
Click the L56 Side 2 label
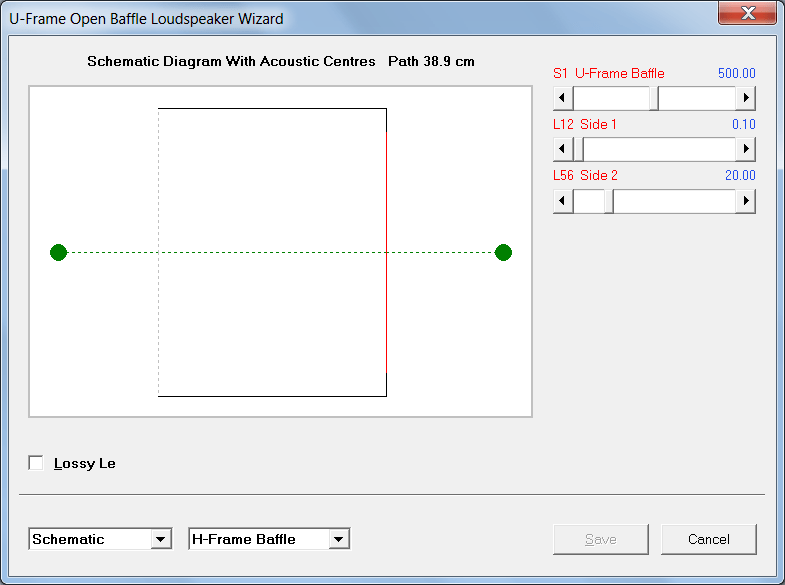tap(585, 175)
